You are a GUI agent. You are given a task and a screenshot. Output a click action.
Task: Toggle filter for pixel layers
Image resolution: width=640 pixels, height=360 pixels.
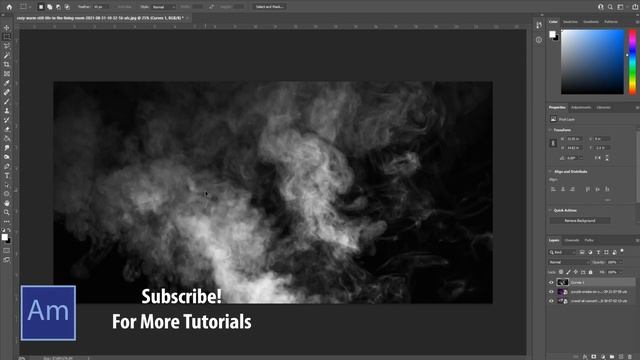(x=582, y=253)
